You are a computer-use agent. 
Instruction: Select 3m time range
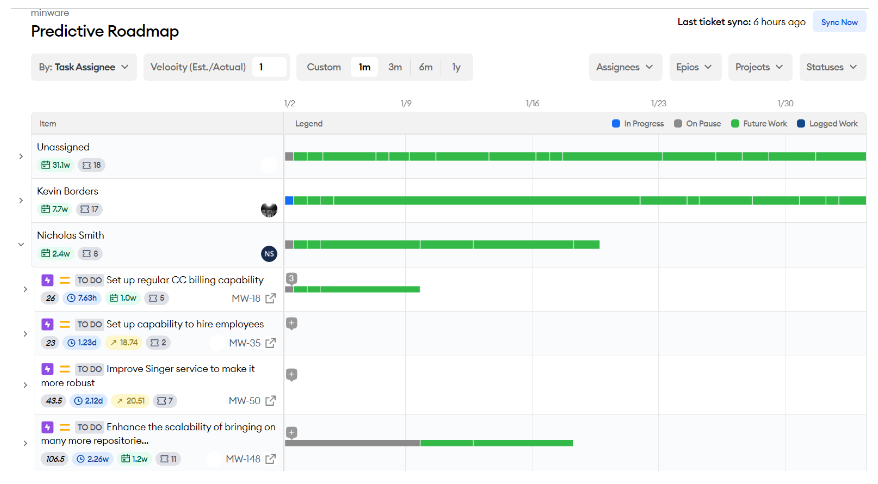pyautogui.click(x=395, y=67)
